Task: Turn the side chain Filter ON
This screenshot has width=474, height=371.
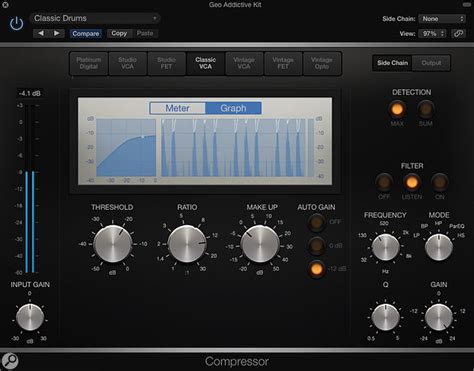Action: pos(439,182)
